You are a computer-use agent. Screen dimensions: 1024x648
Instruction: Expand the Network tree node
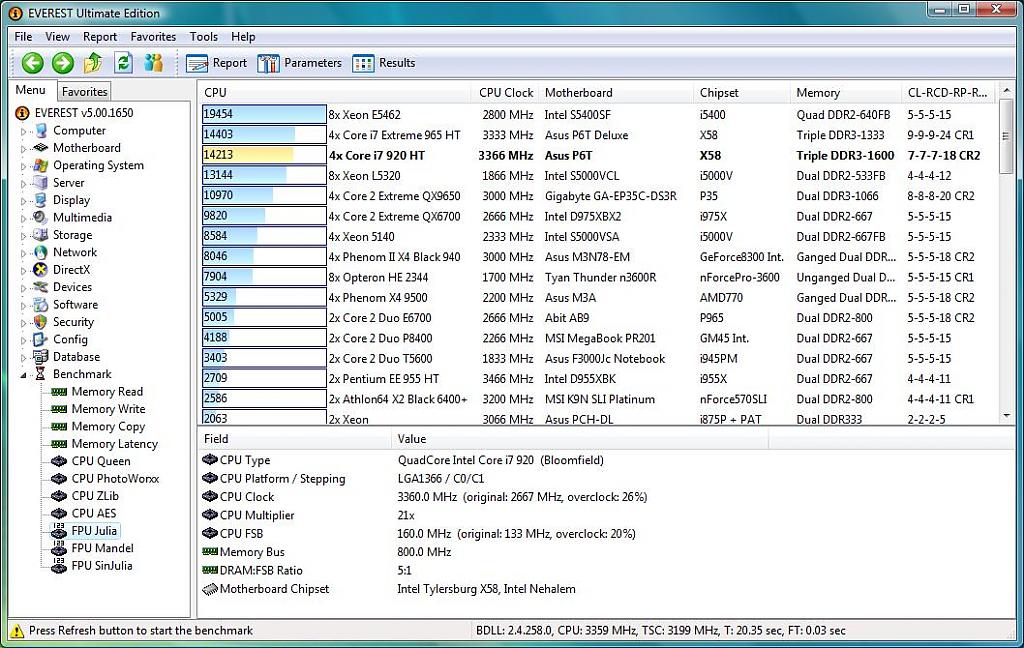coord(24,253)
